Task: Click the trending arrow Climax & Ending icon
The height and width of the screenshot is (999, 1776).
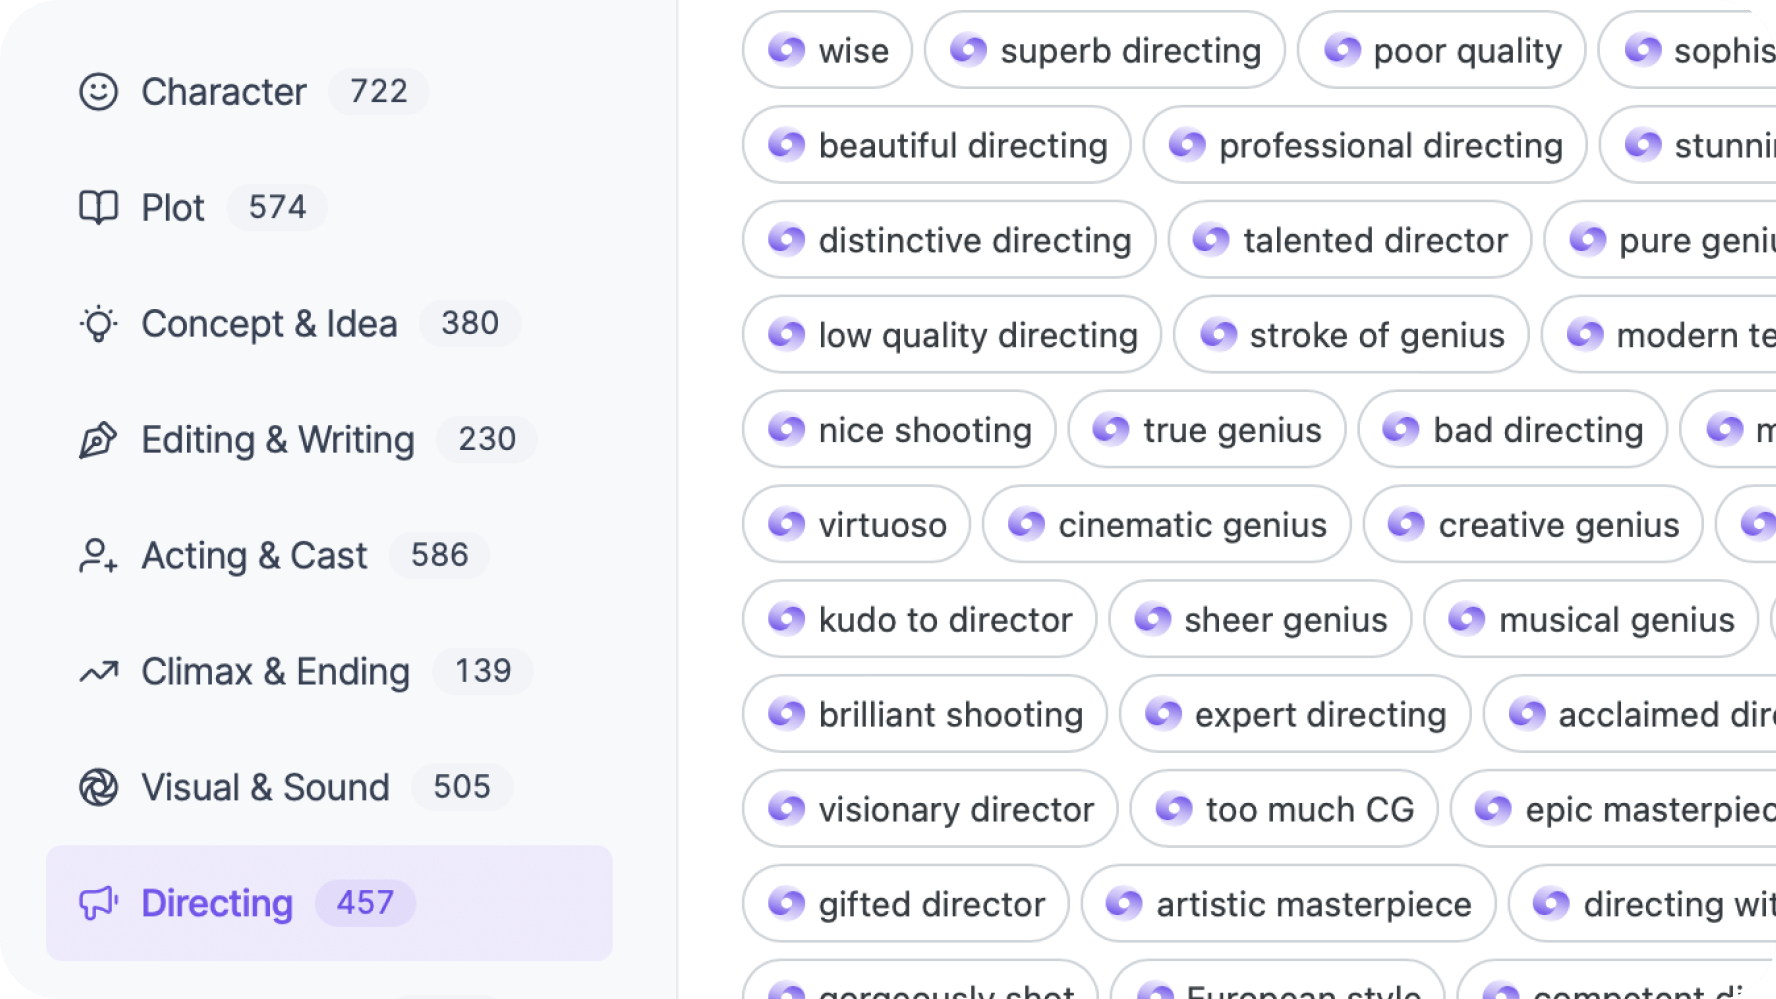Action: click(98, 672)
